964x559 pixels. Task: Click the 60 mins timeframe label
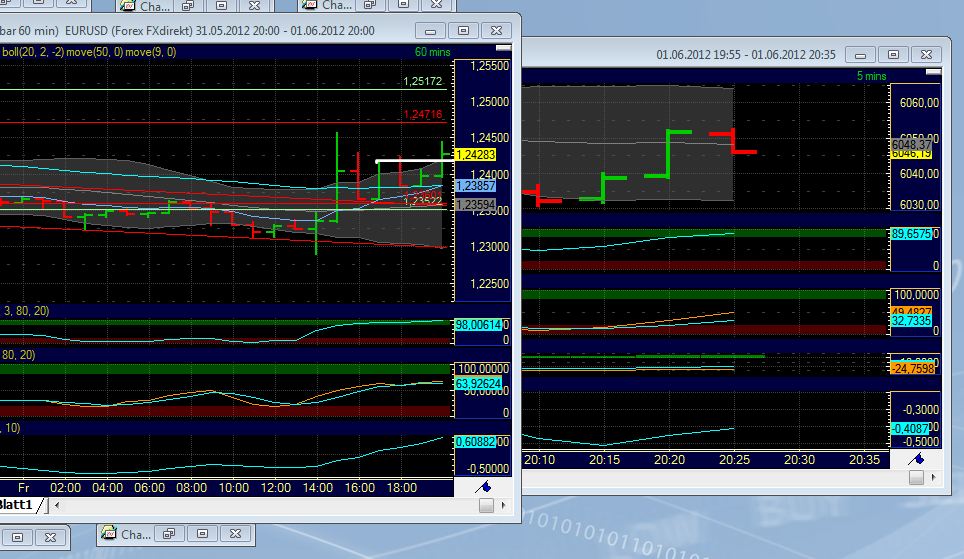point(432,52)
